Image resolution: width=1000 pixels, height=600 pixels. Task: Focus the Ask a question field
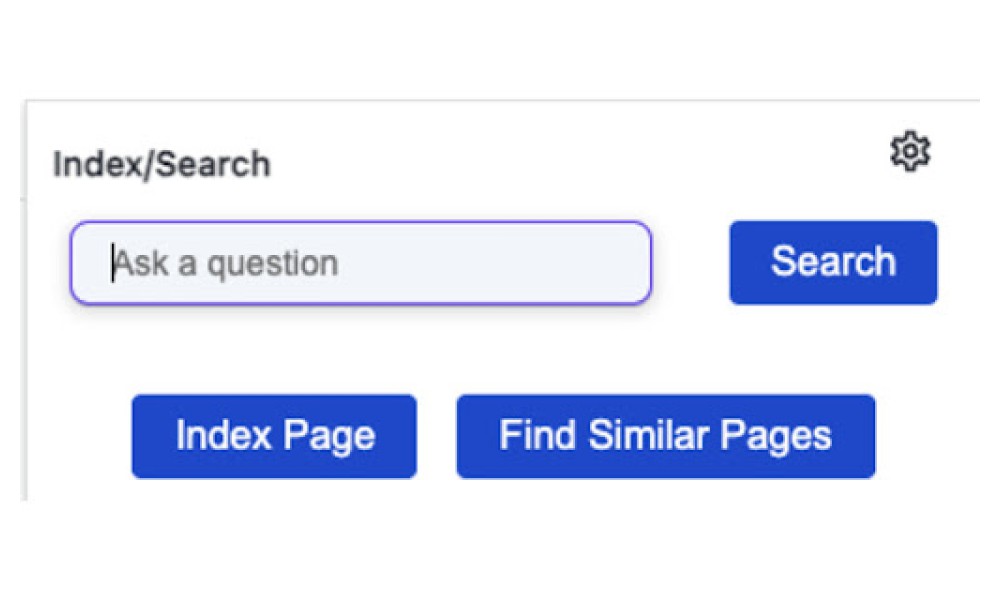361,263
